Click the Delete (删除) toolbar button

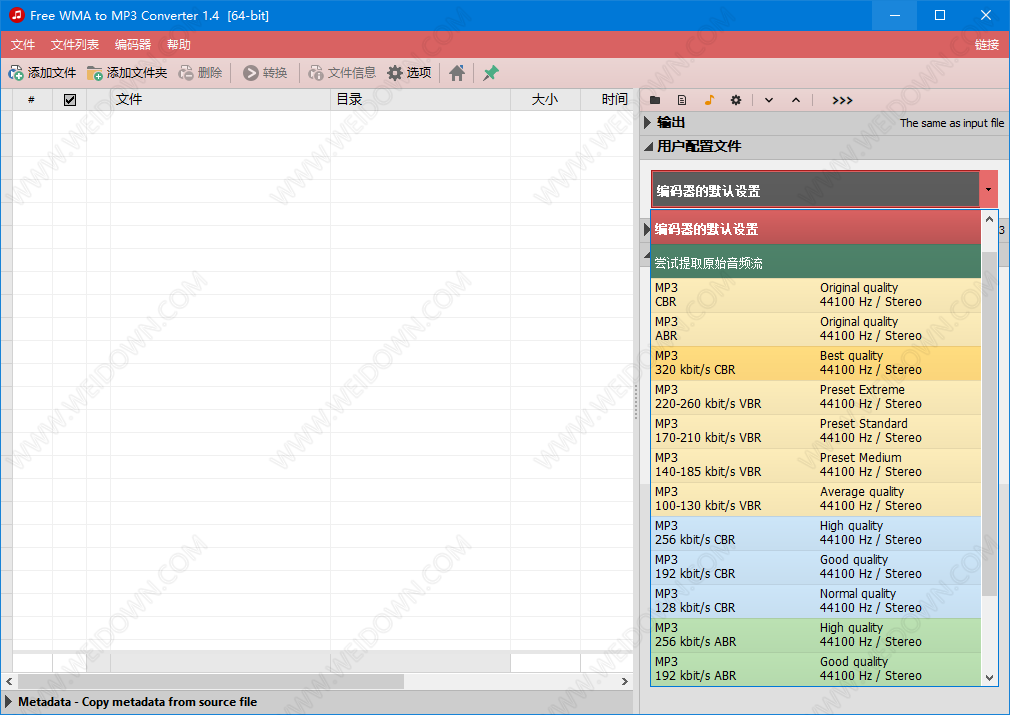pos(201,73)
